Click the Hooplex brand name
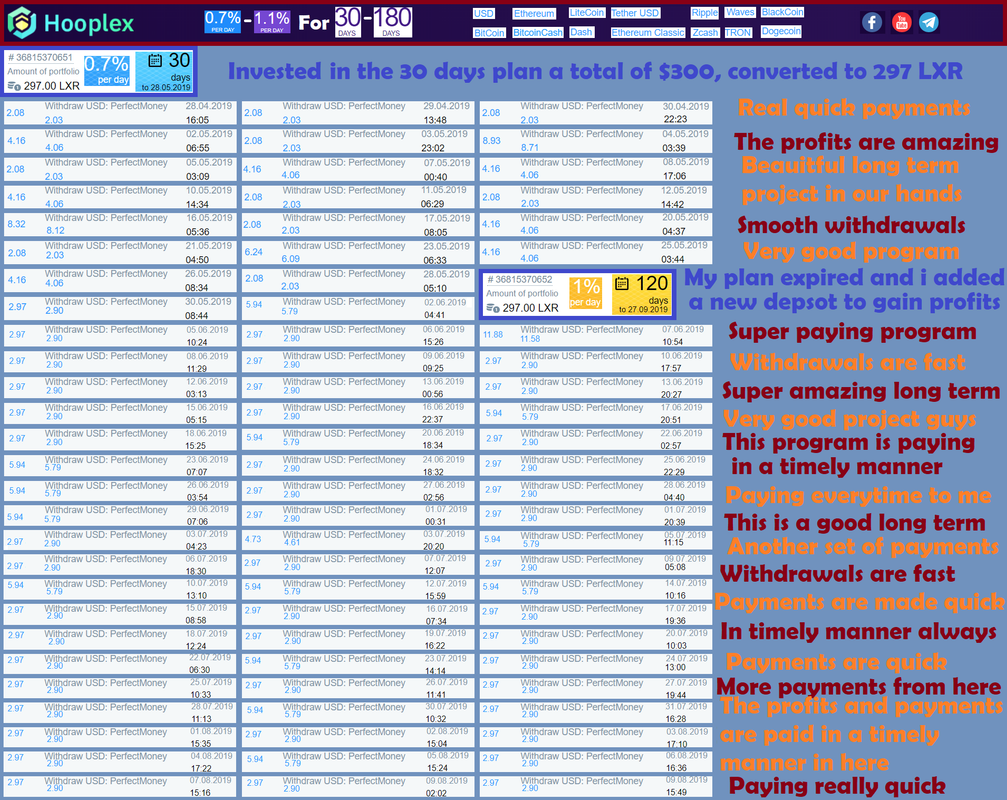This screenshot has width=1007, height=800. [x=89, y=24]
